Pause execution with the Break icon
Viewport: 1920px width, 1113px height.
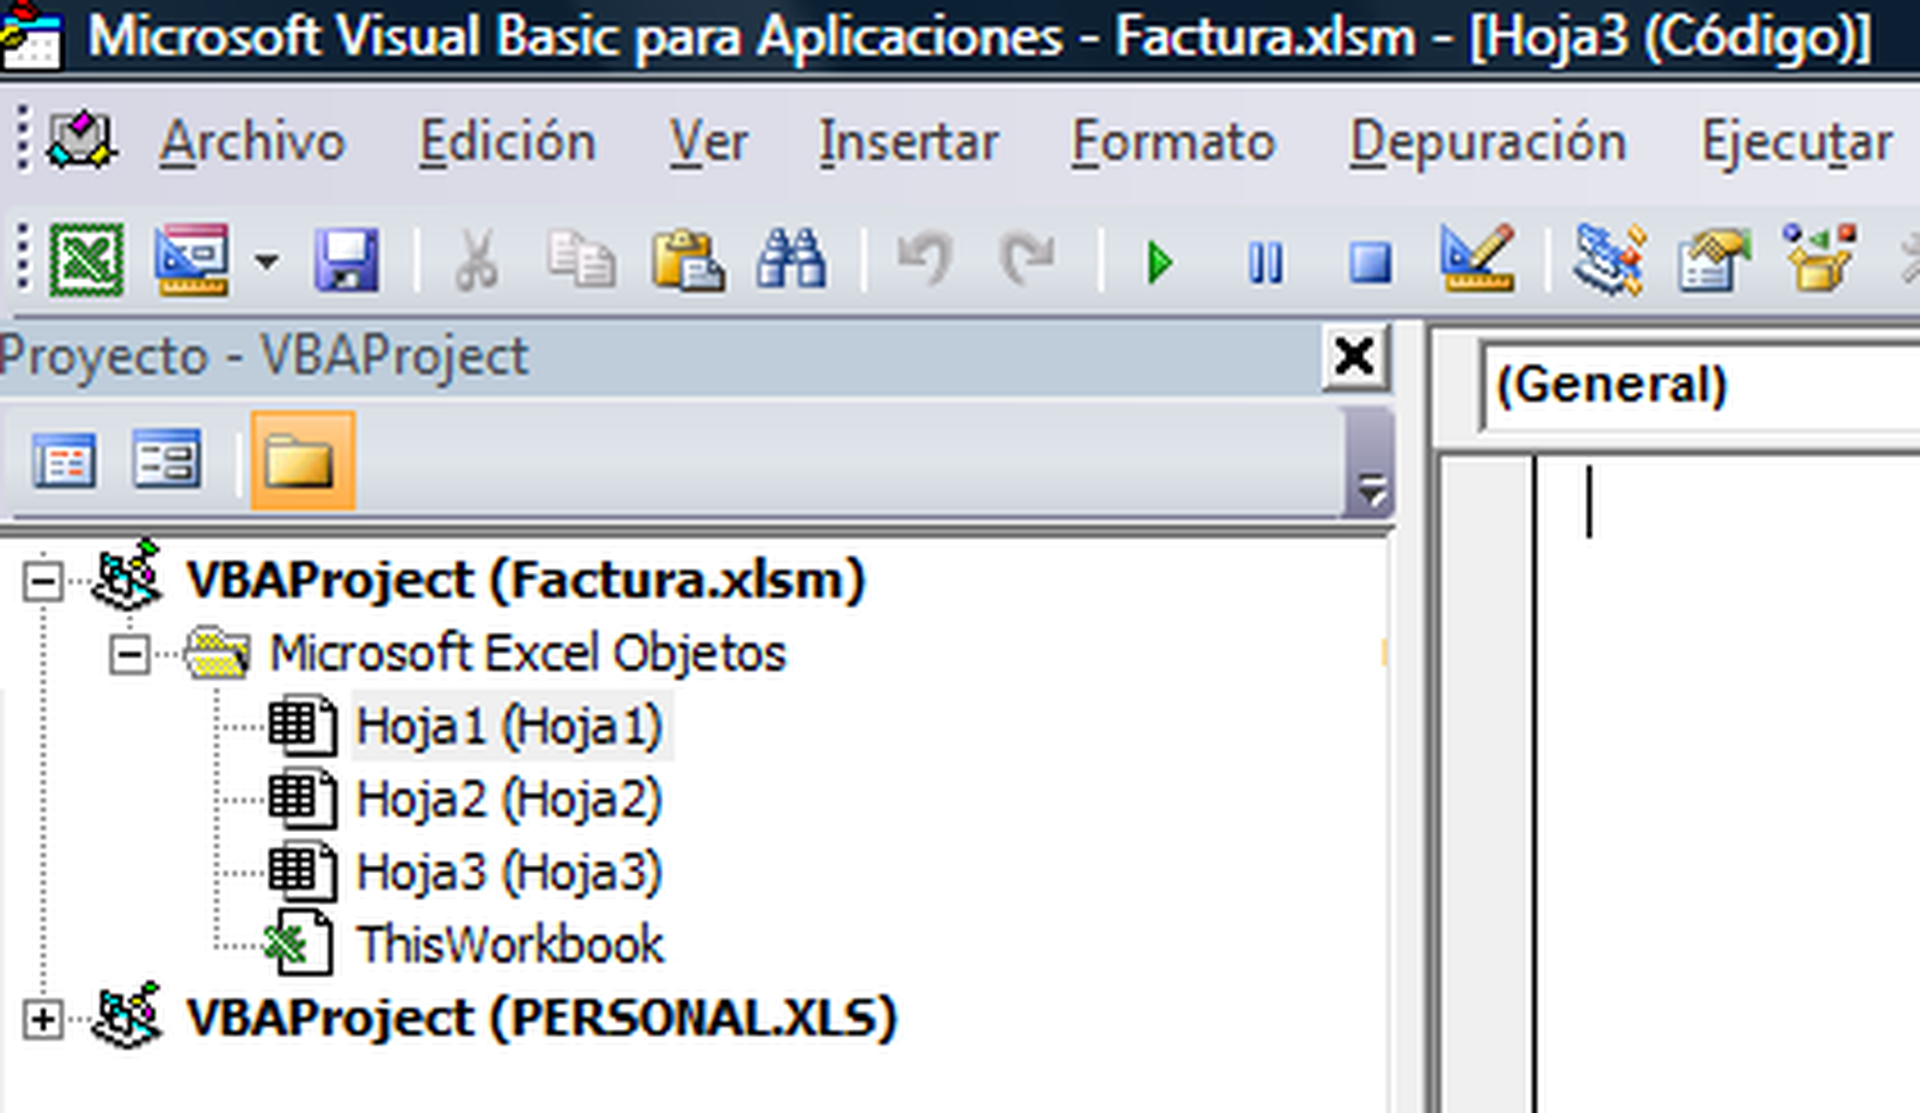(x=1265, y=262)
